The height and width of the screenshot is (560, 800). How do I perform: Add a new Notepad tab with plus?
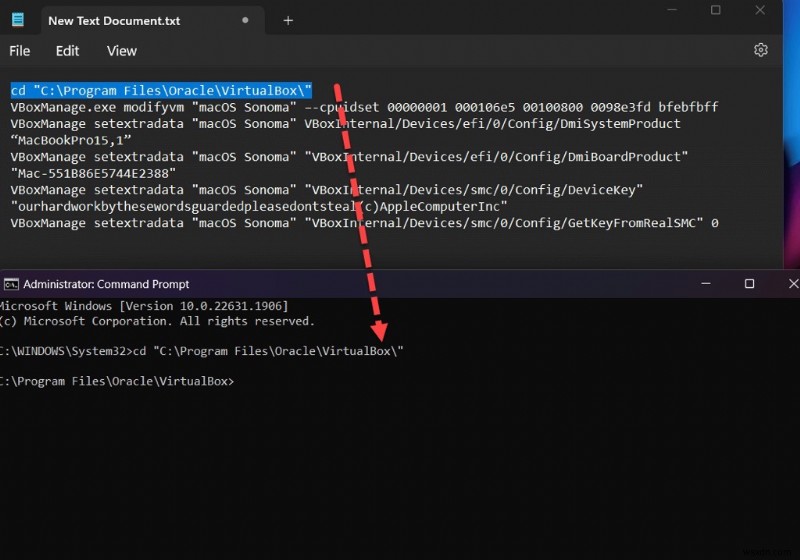[288, 20]
